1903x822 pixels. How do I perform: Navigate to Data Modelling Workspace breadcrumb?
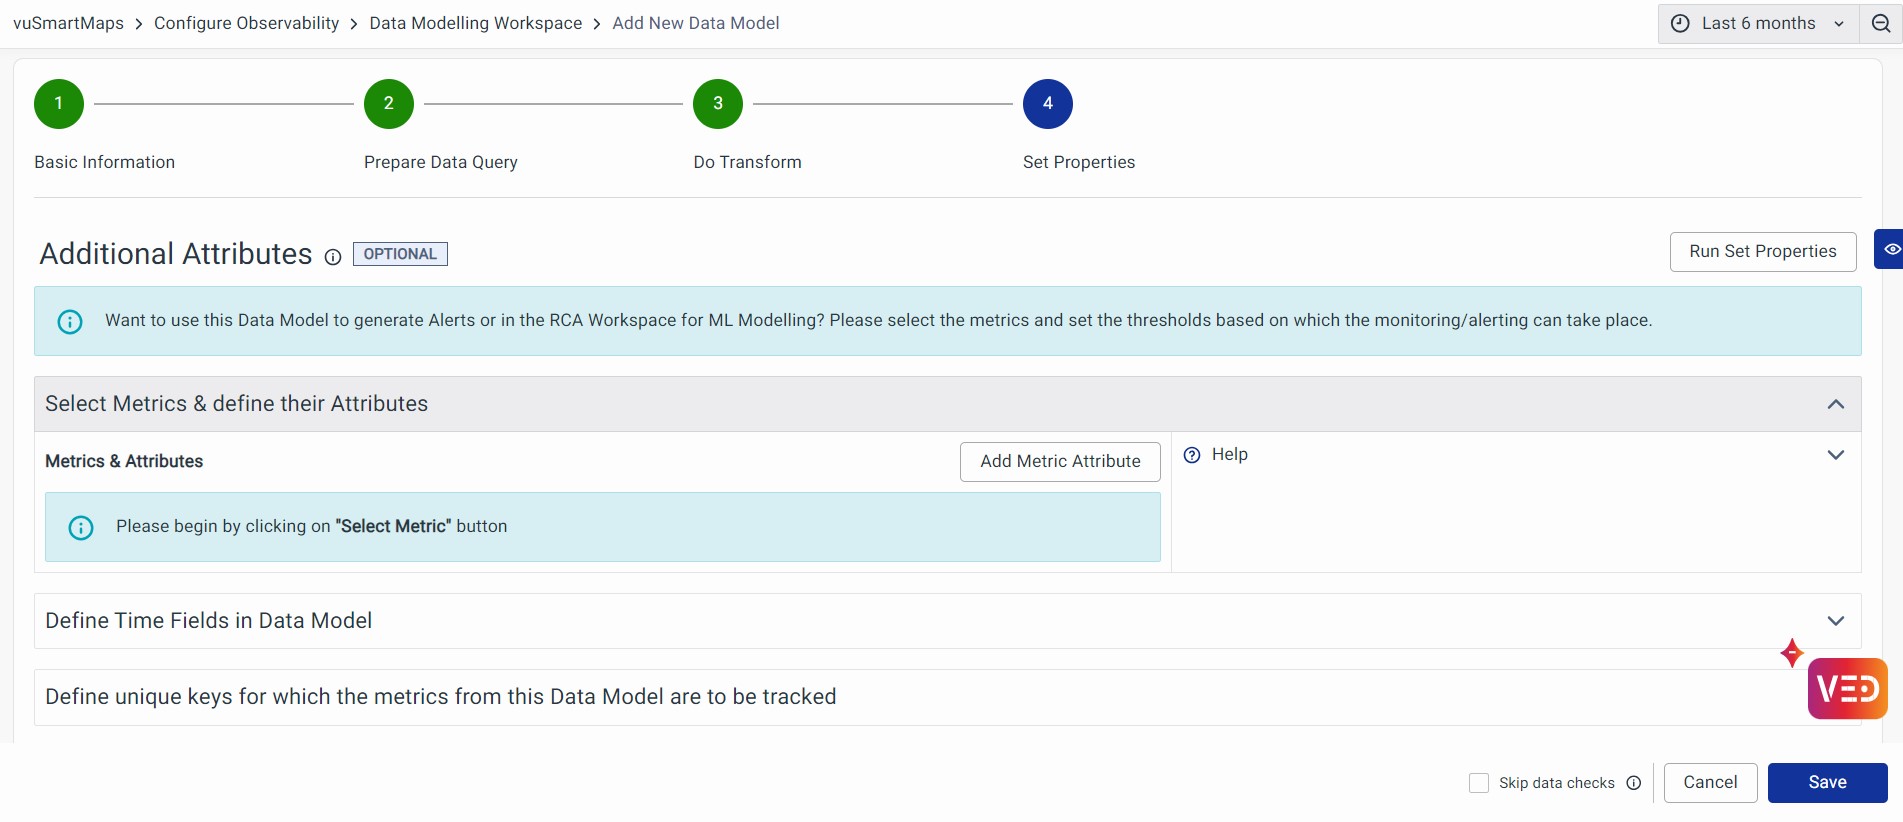[x=475, y=23]
